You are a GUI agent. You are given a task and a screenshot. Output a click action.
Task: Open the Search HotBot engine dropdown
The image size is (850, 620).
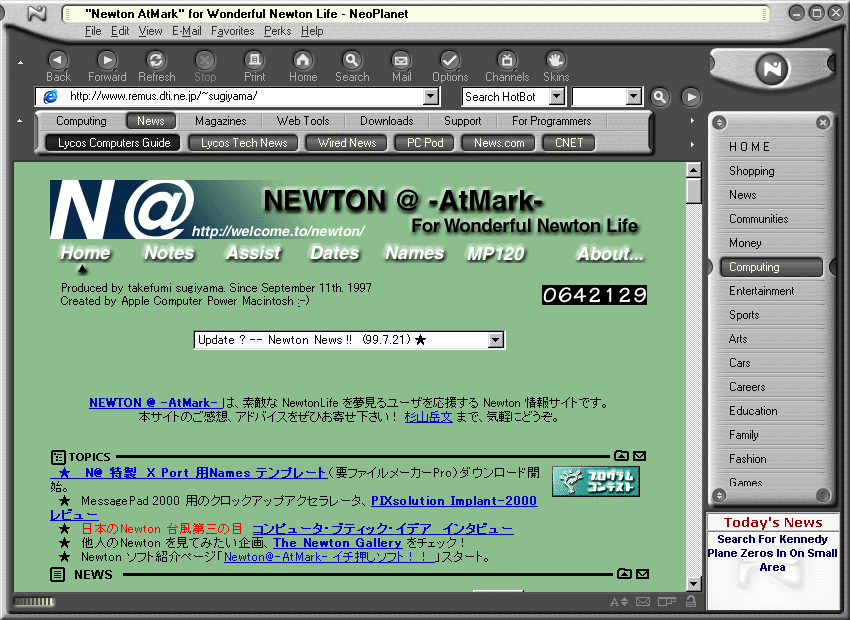point(556,96)
